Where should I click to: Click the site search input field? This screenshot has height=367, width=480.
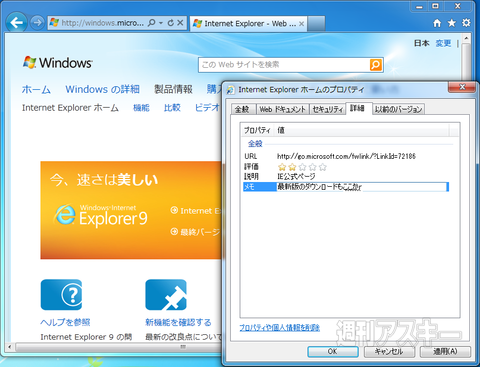tap(284, 65)
